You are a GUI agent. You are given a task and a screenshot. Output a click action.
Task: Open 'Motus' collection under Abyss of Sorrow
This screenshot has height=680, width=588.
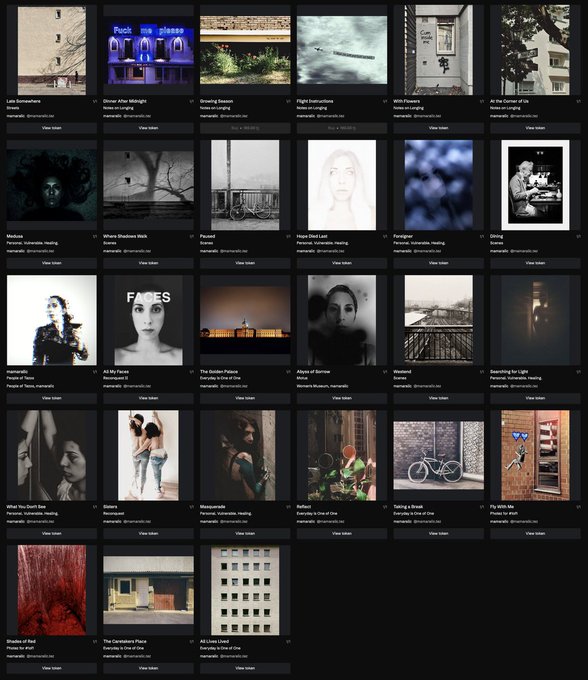302,378
